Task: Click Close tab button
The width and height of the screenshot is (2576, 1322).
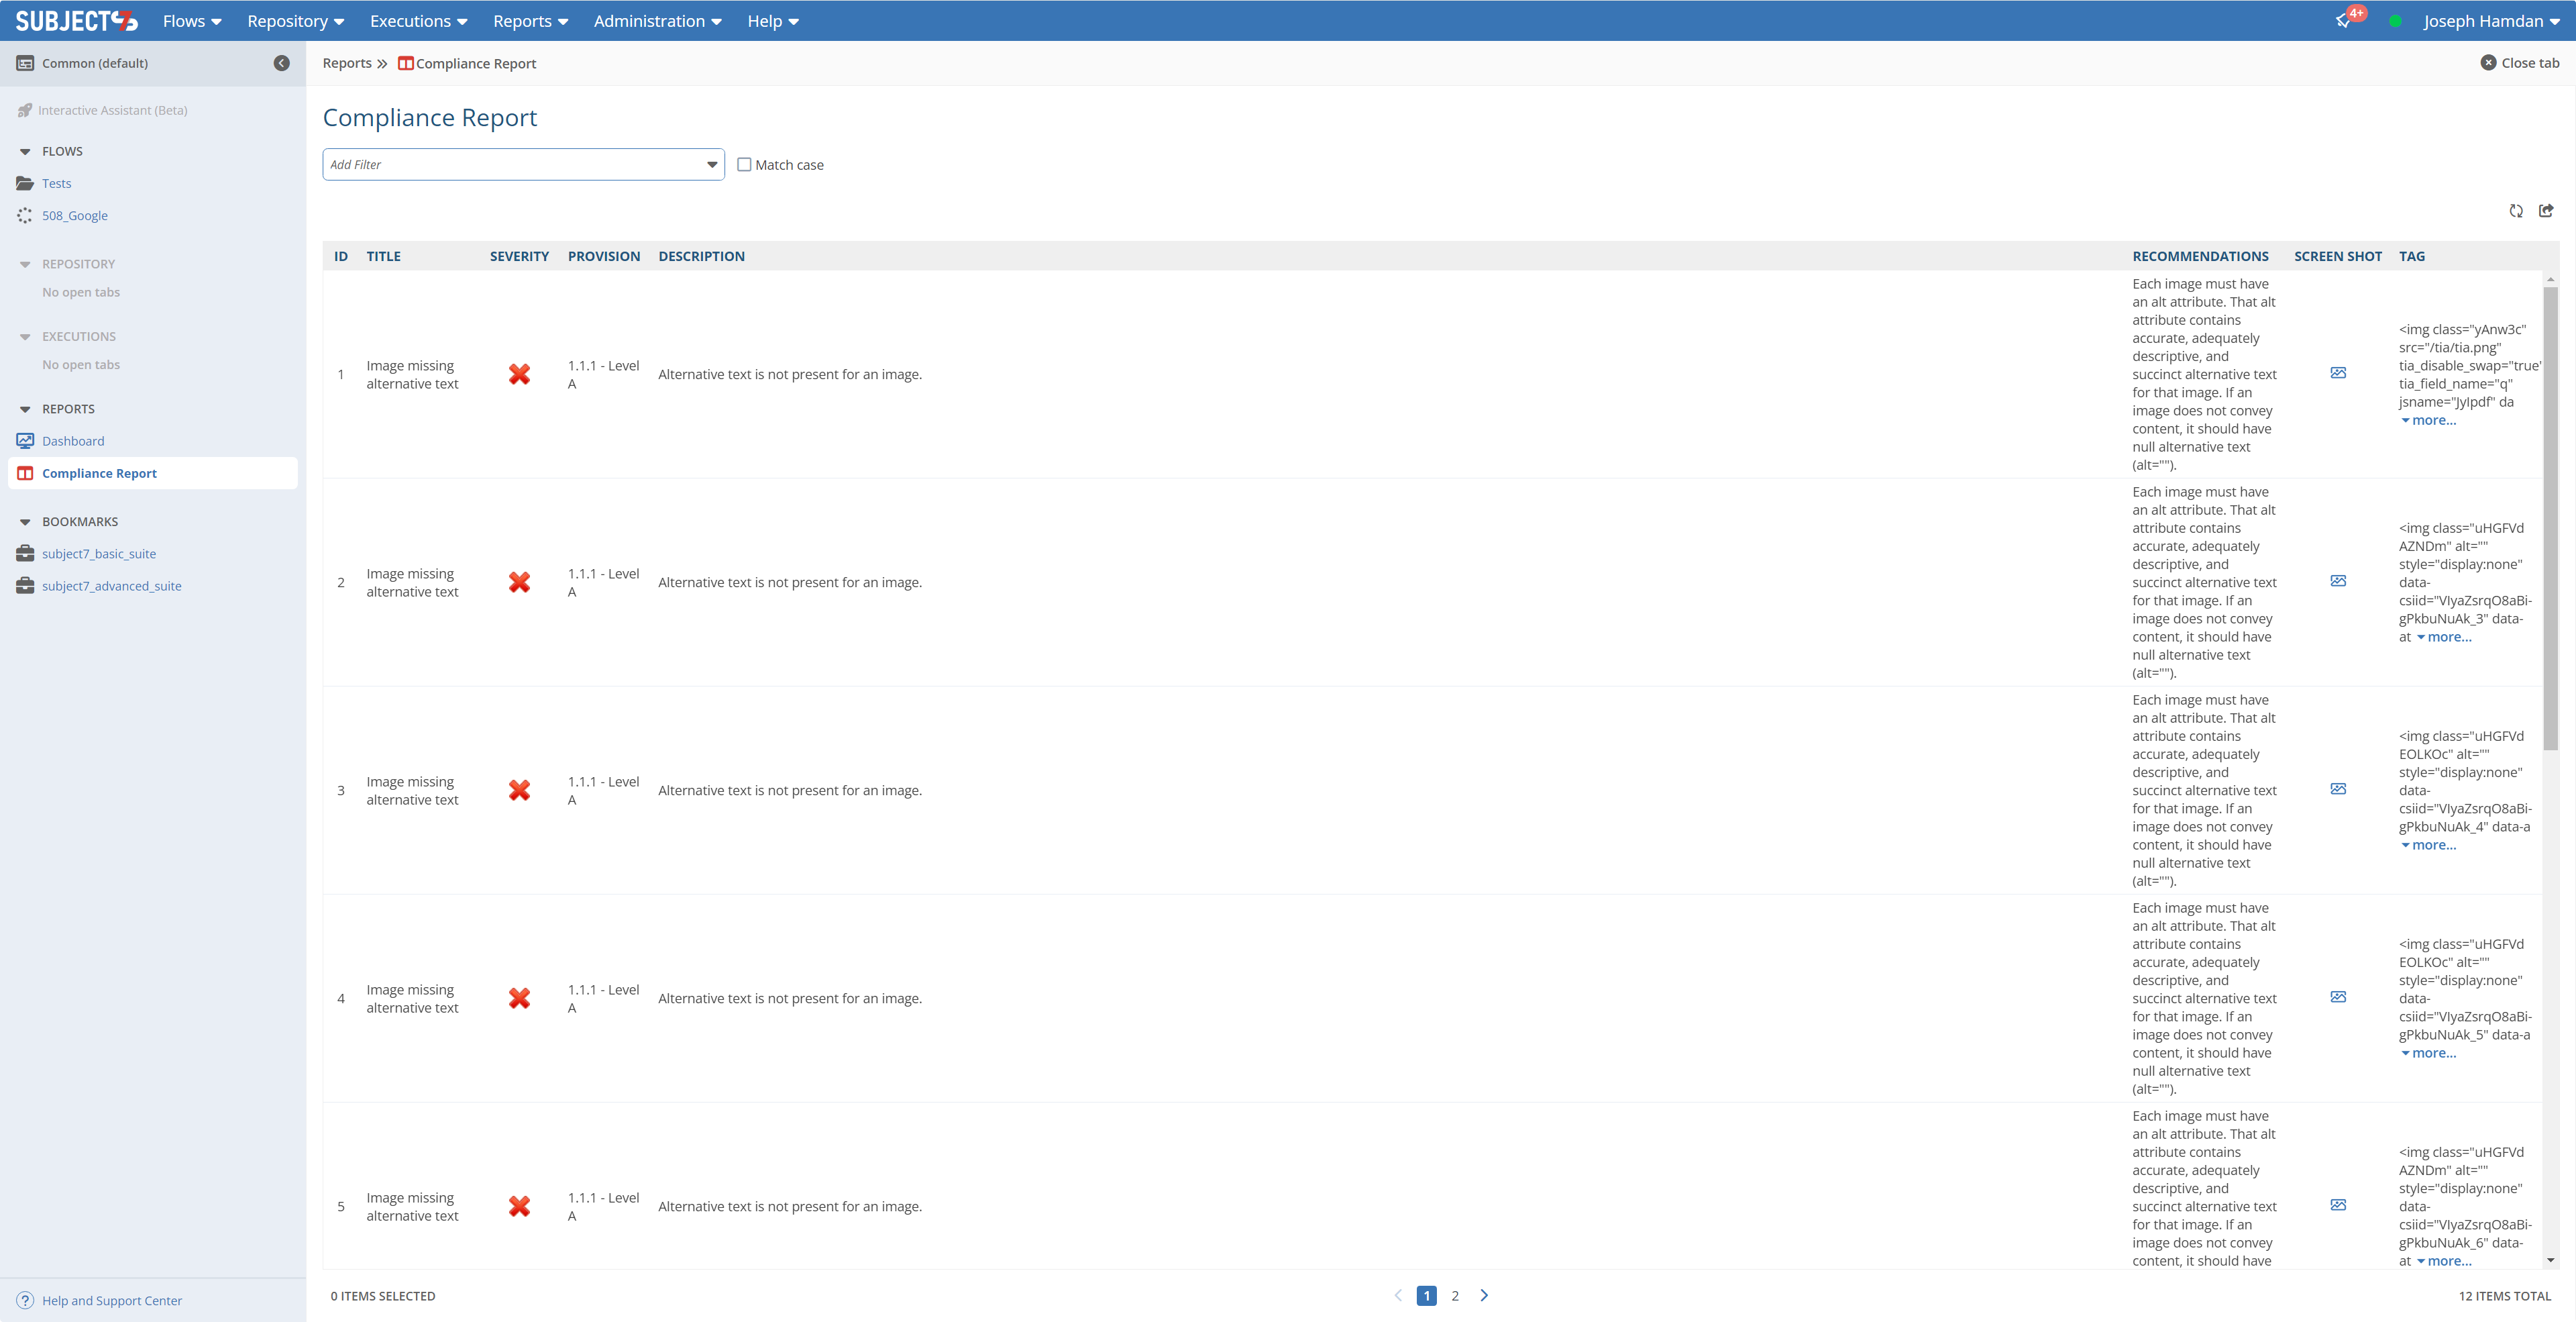Action: click(x=2520, y=63)
